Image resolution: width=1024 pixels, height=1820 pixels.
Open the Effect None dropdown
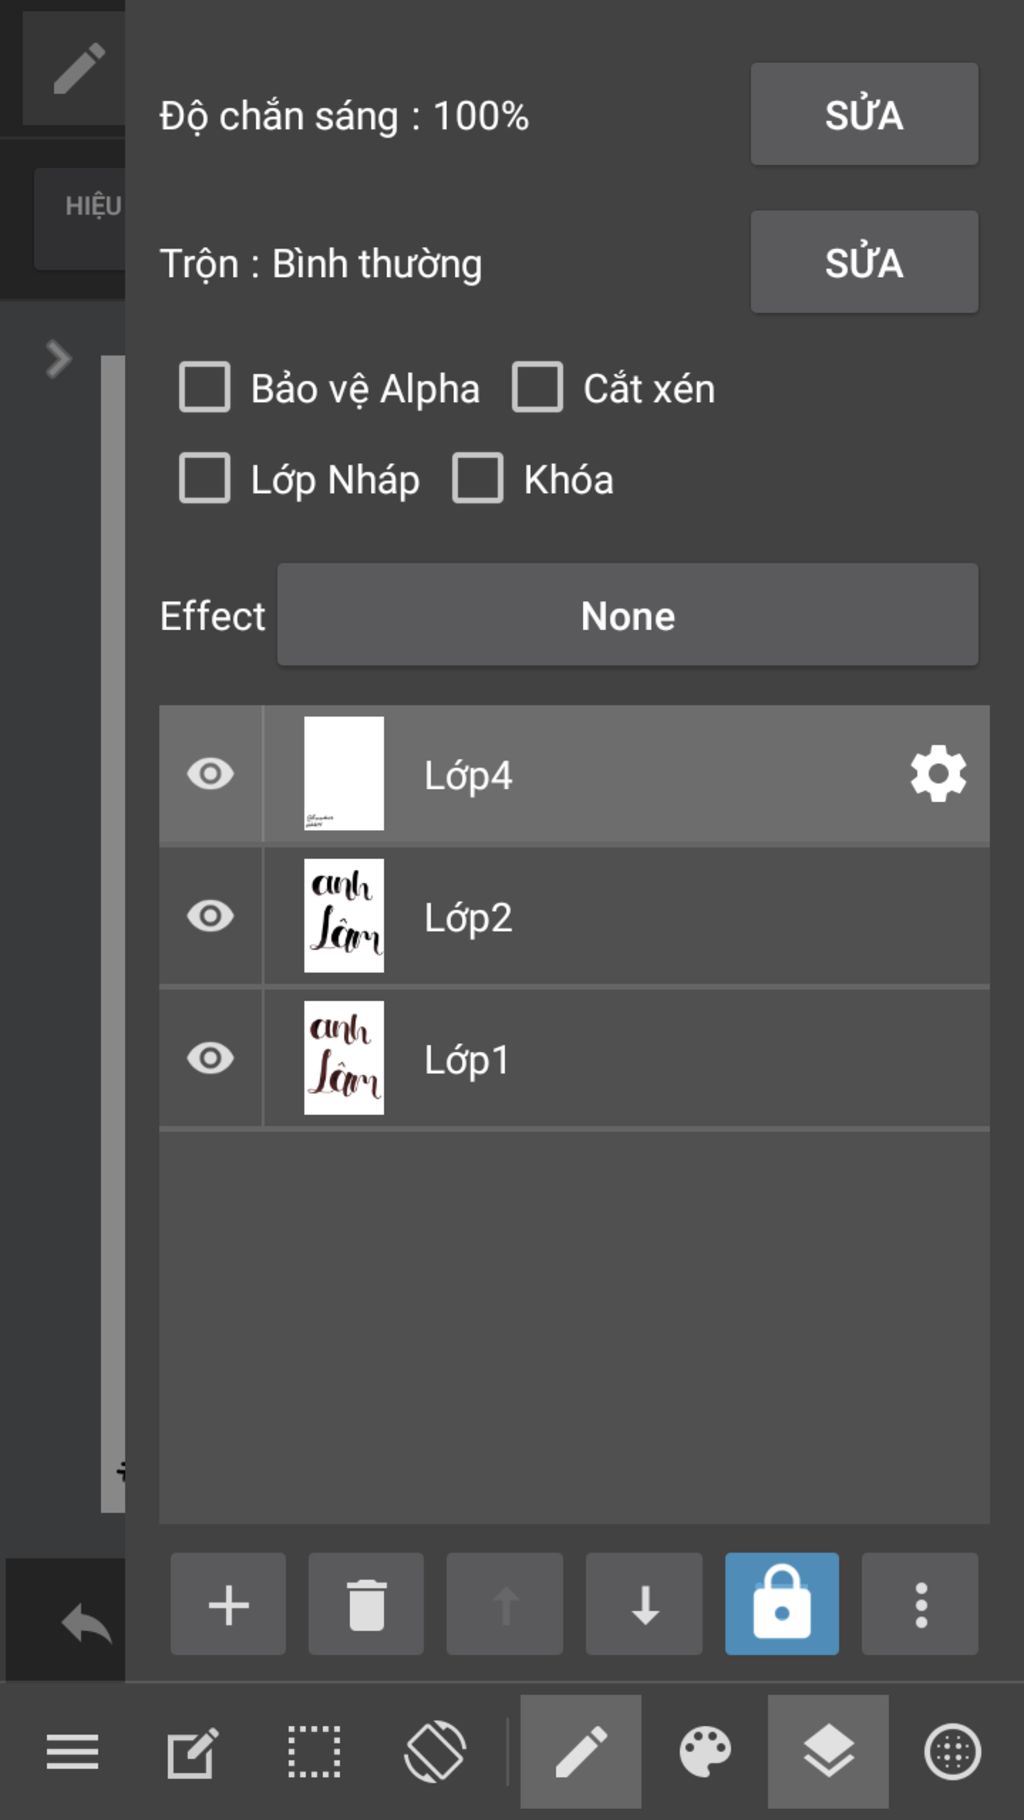(x=627, y=615)
